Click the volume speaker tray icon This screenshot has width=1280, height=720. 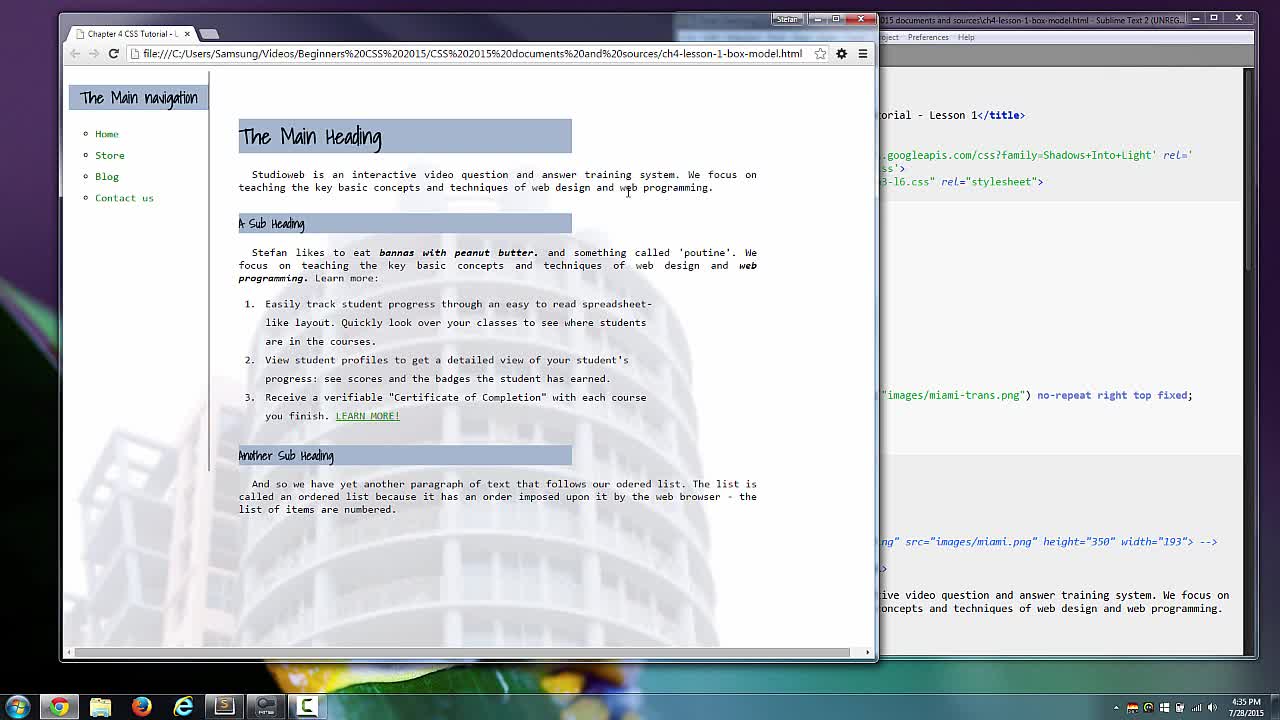(x=1212, y=708)
